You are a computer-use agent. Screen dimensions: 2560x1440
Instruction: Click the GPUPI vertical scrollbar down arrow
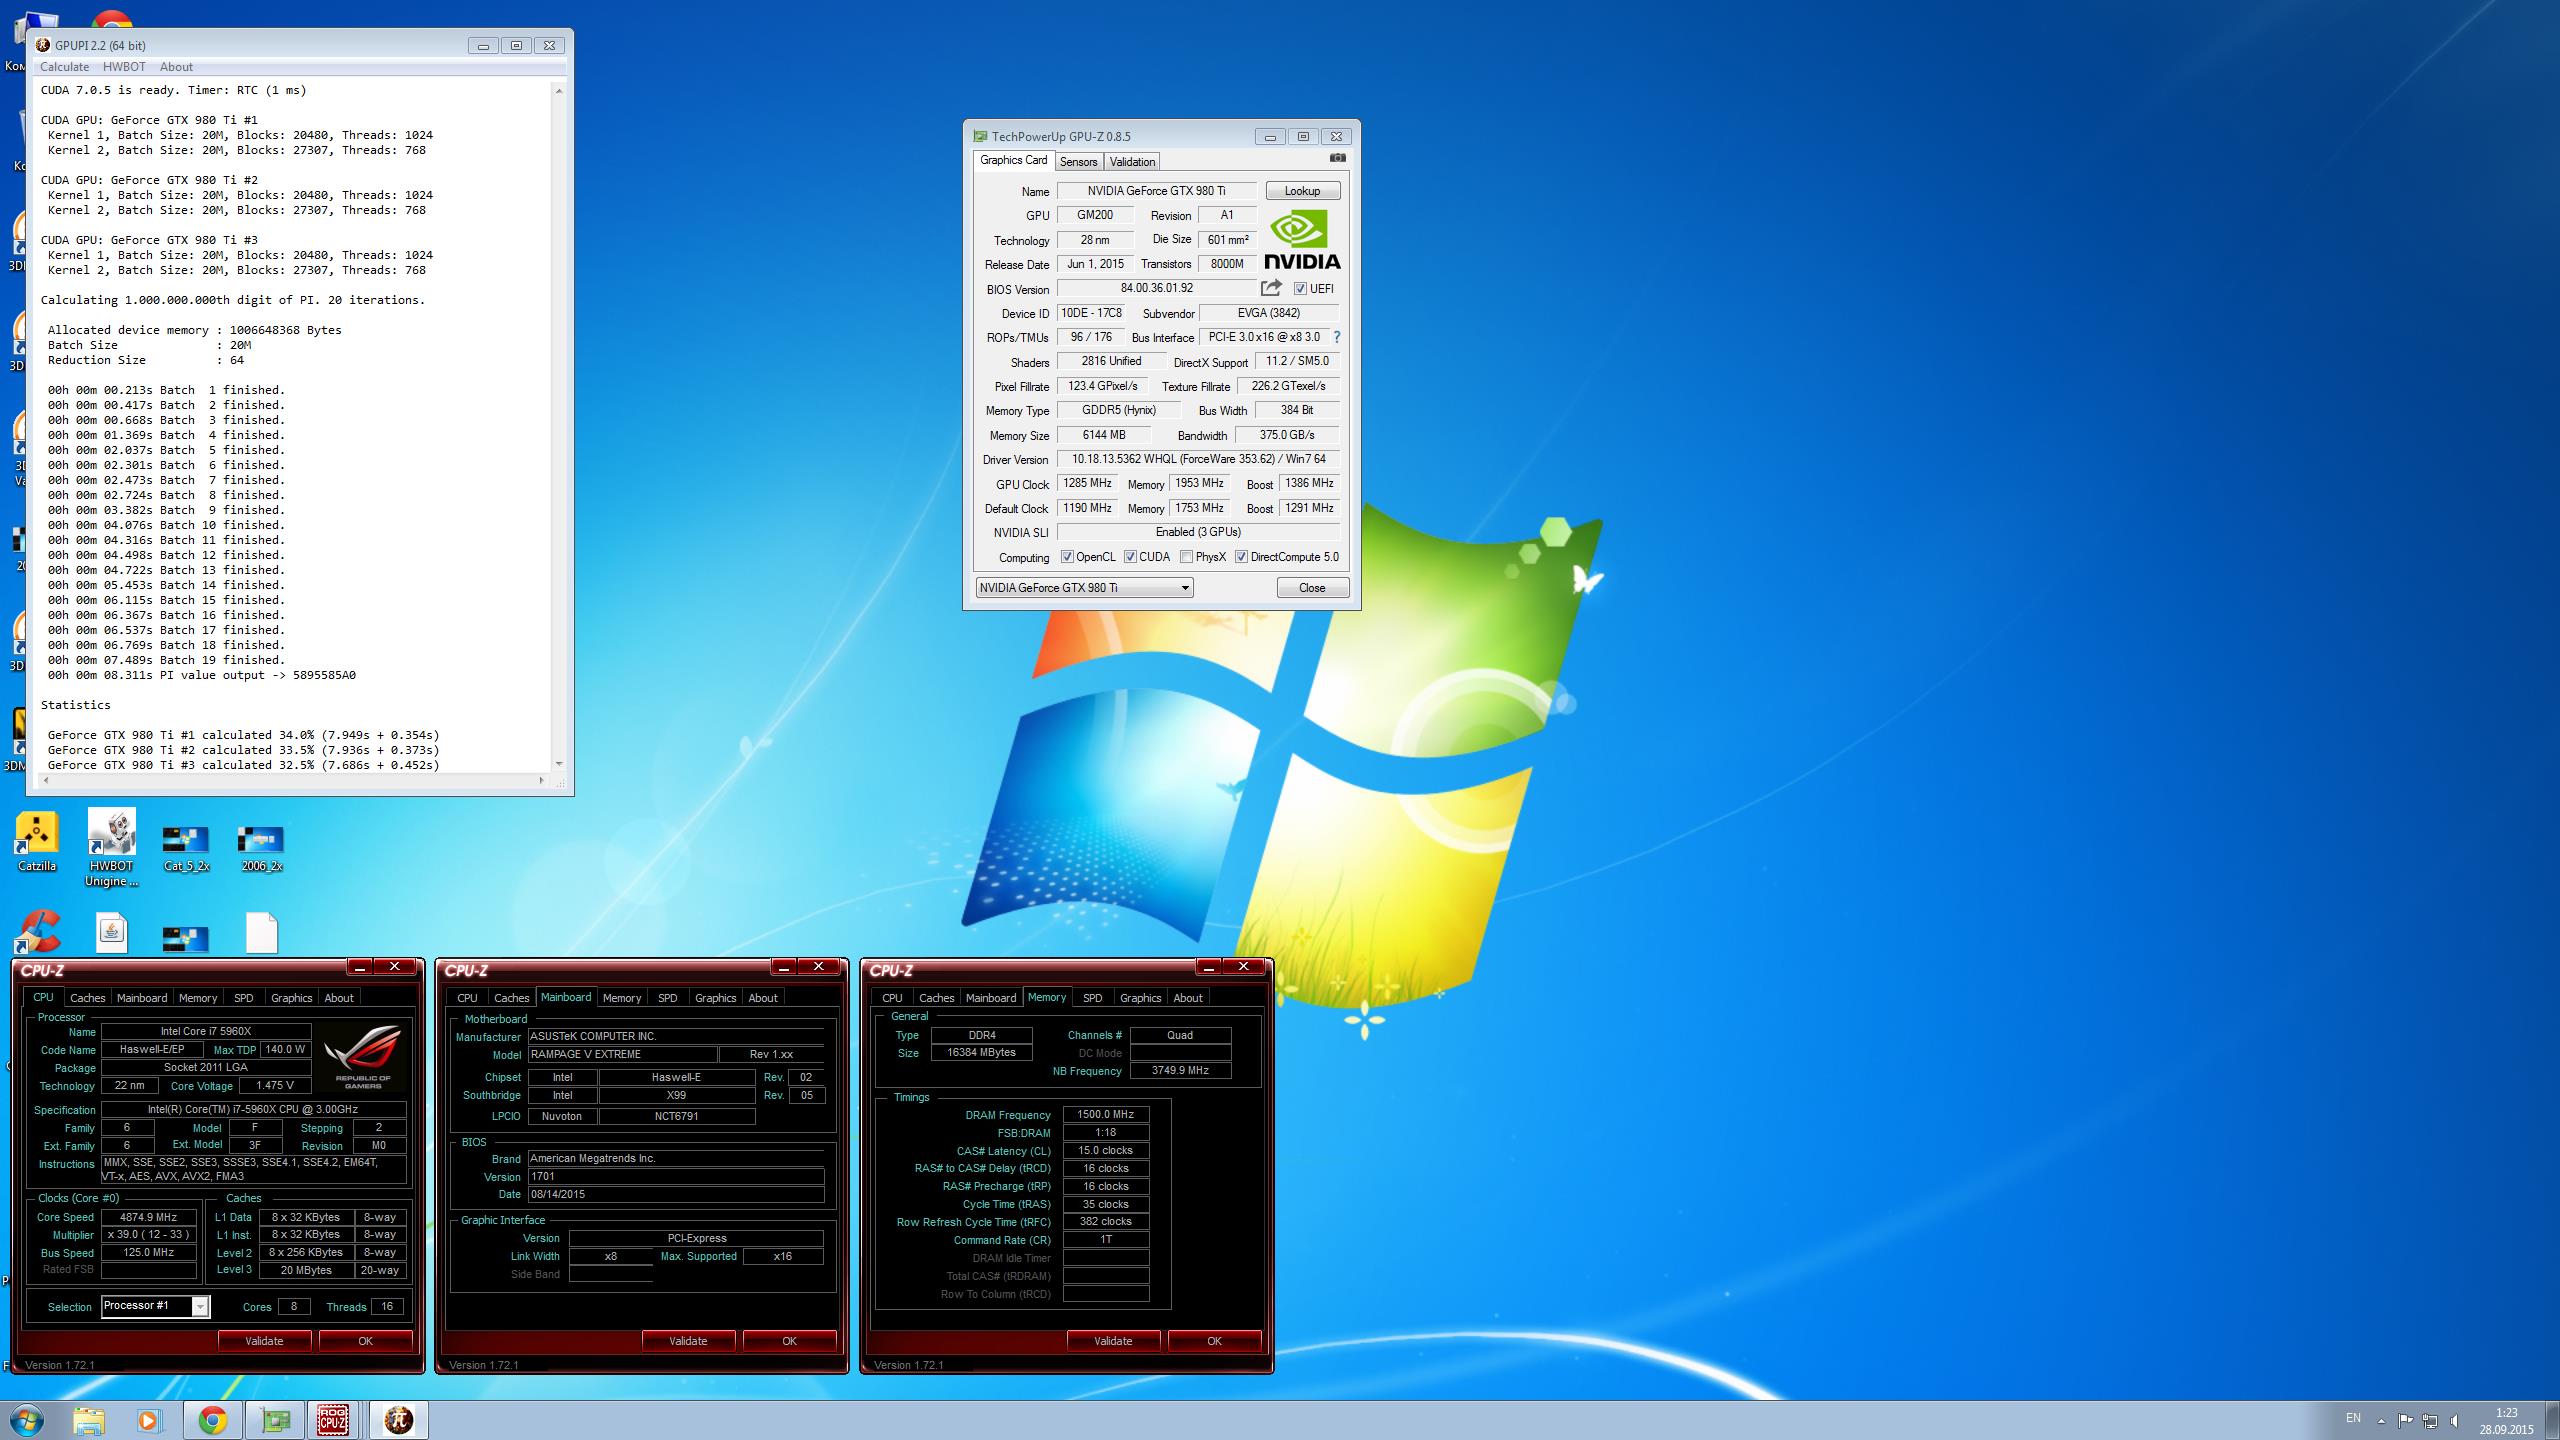[558, 764]
